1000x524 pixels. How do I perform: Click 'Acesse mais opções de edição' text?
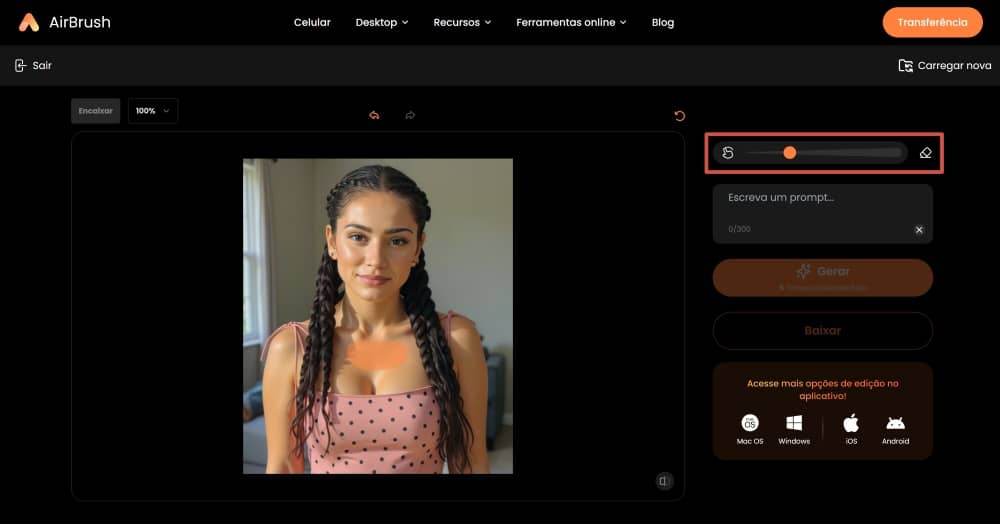[x=823, y=389]
